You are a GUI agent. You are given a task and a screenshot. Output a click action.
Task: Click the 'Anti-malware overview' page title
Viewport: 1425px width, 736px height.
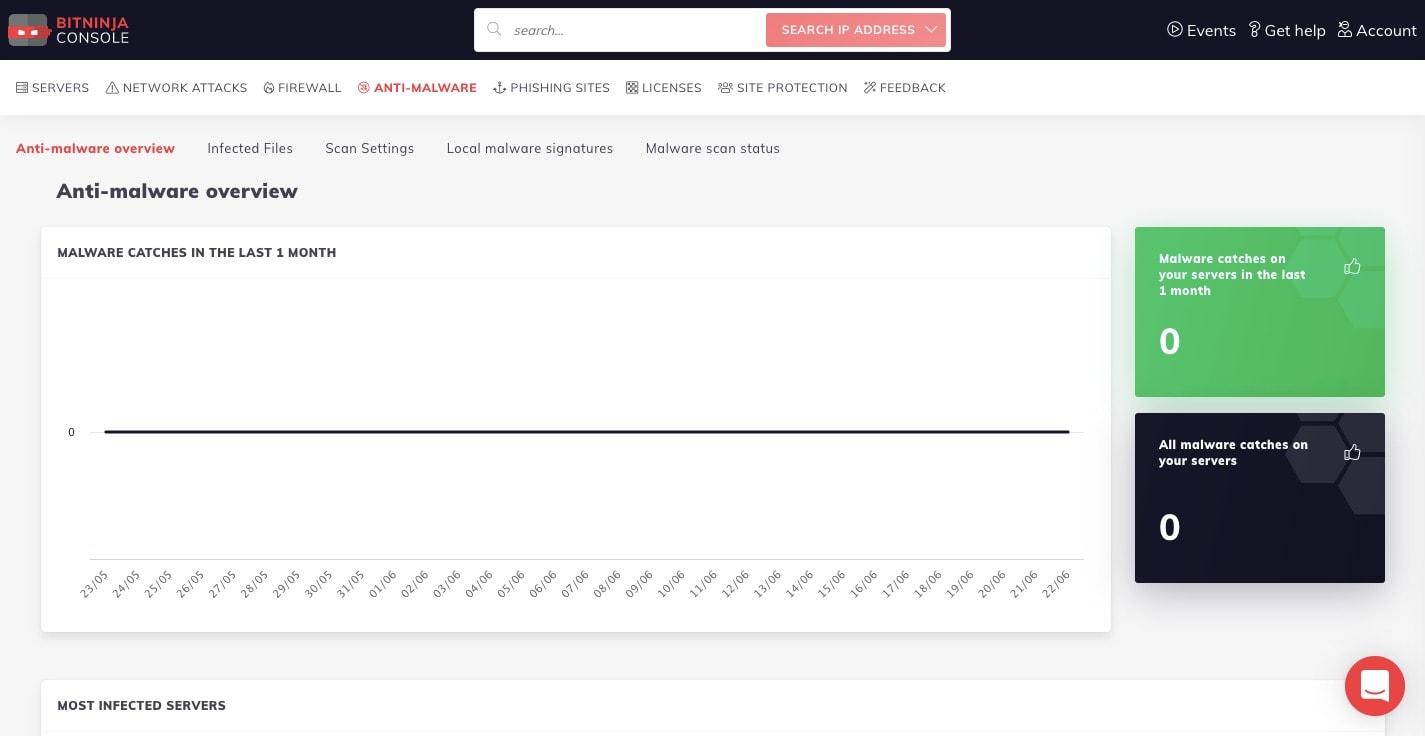177,191
